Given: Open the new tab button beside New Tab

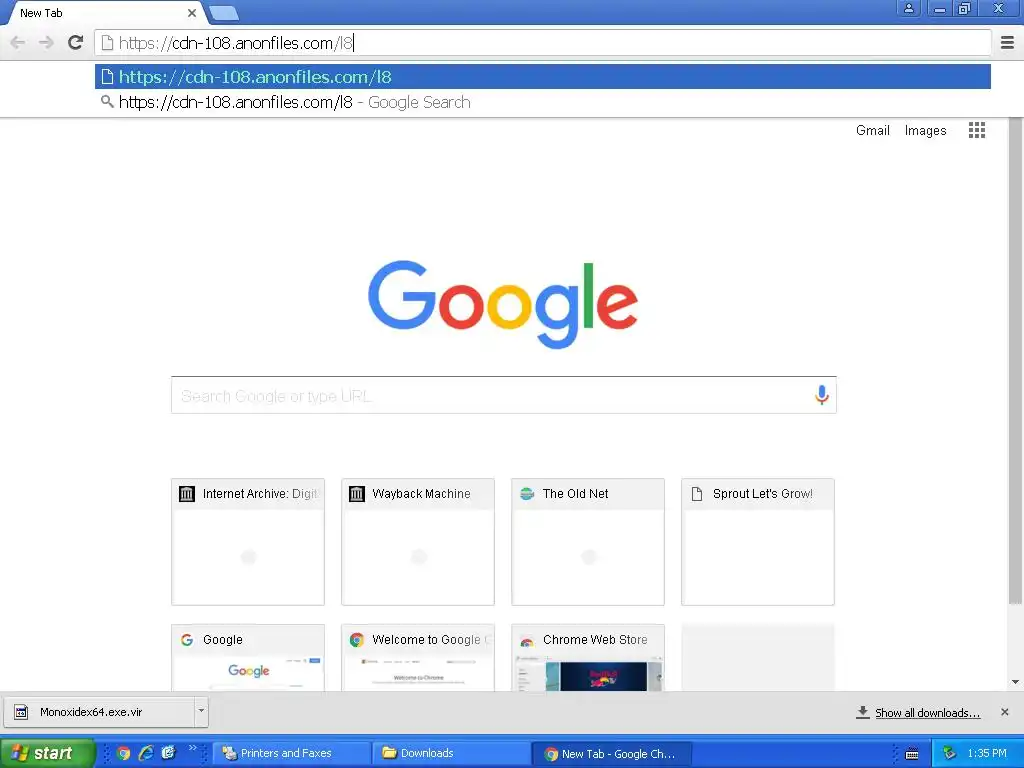Looking at the screenshot, I should pyautogui.click(x=224, y=12).
